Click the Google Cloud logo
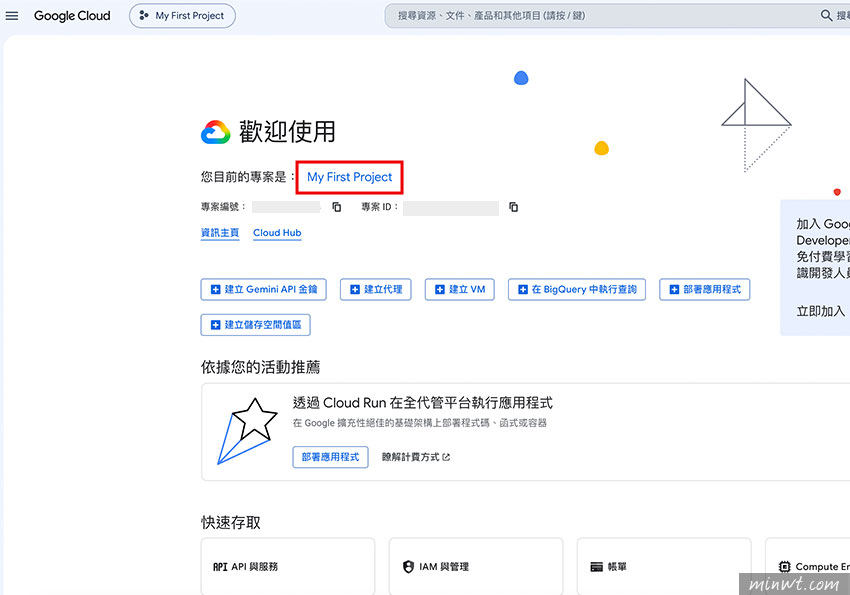 point(72,16)
